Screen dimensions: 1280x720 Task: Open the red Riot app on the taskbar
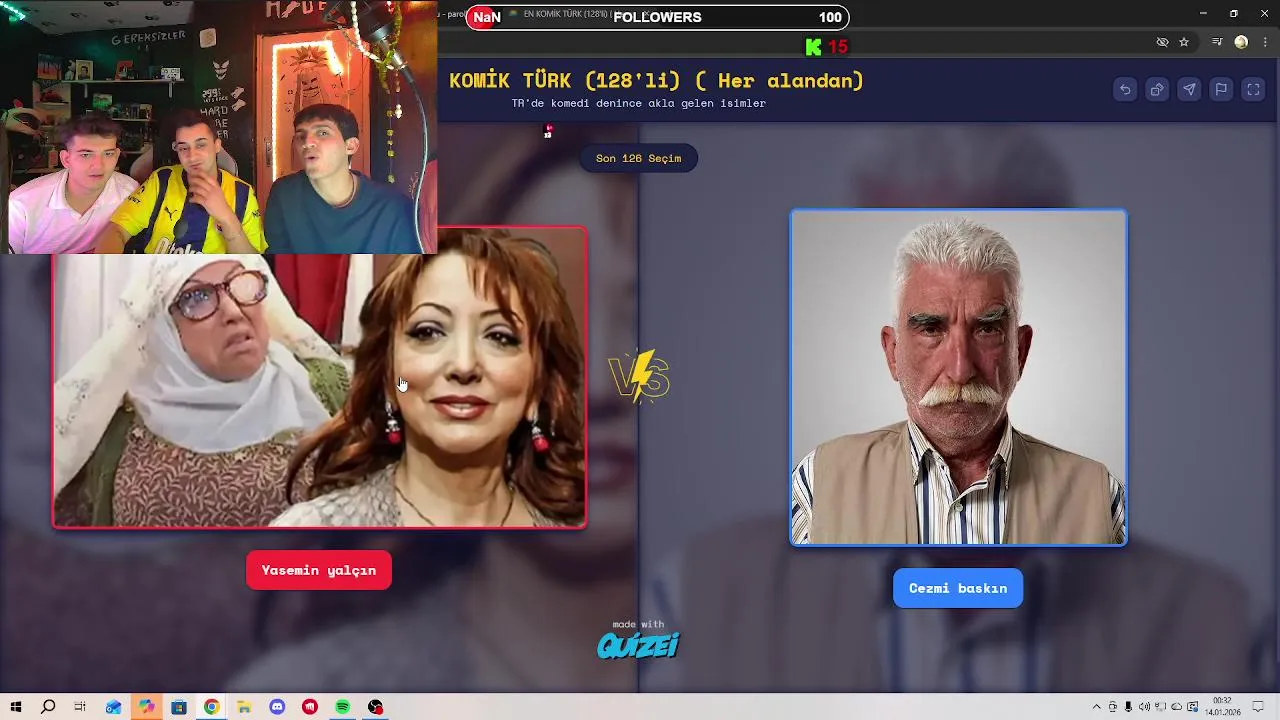[x=310, y=707]
